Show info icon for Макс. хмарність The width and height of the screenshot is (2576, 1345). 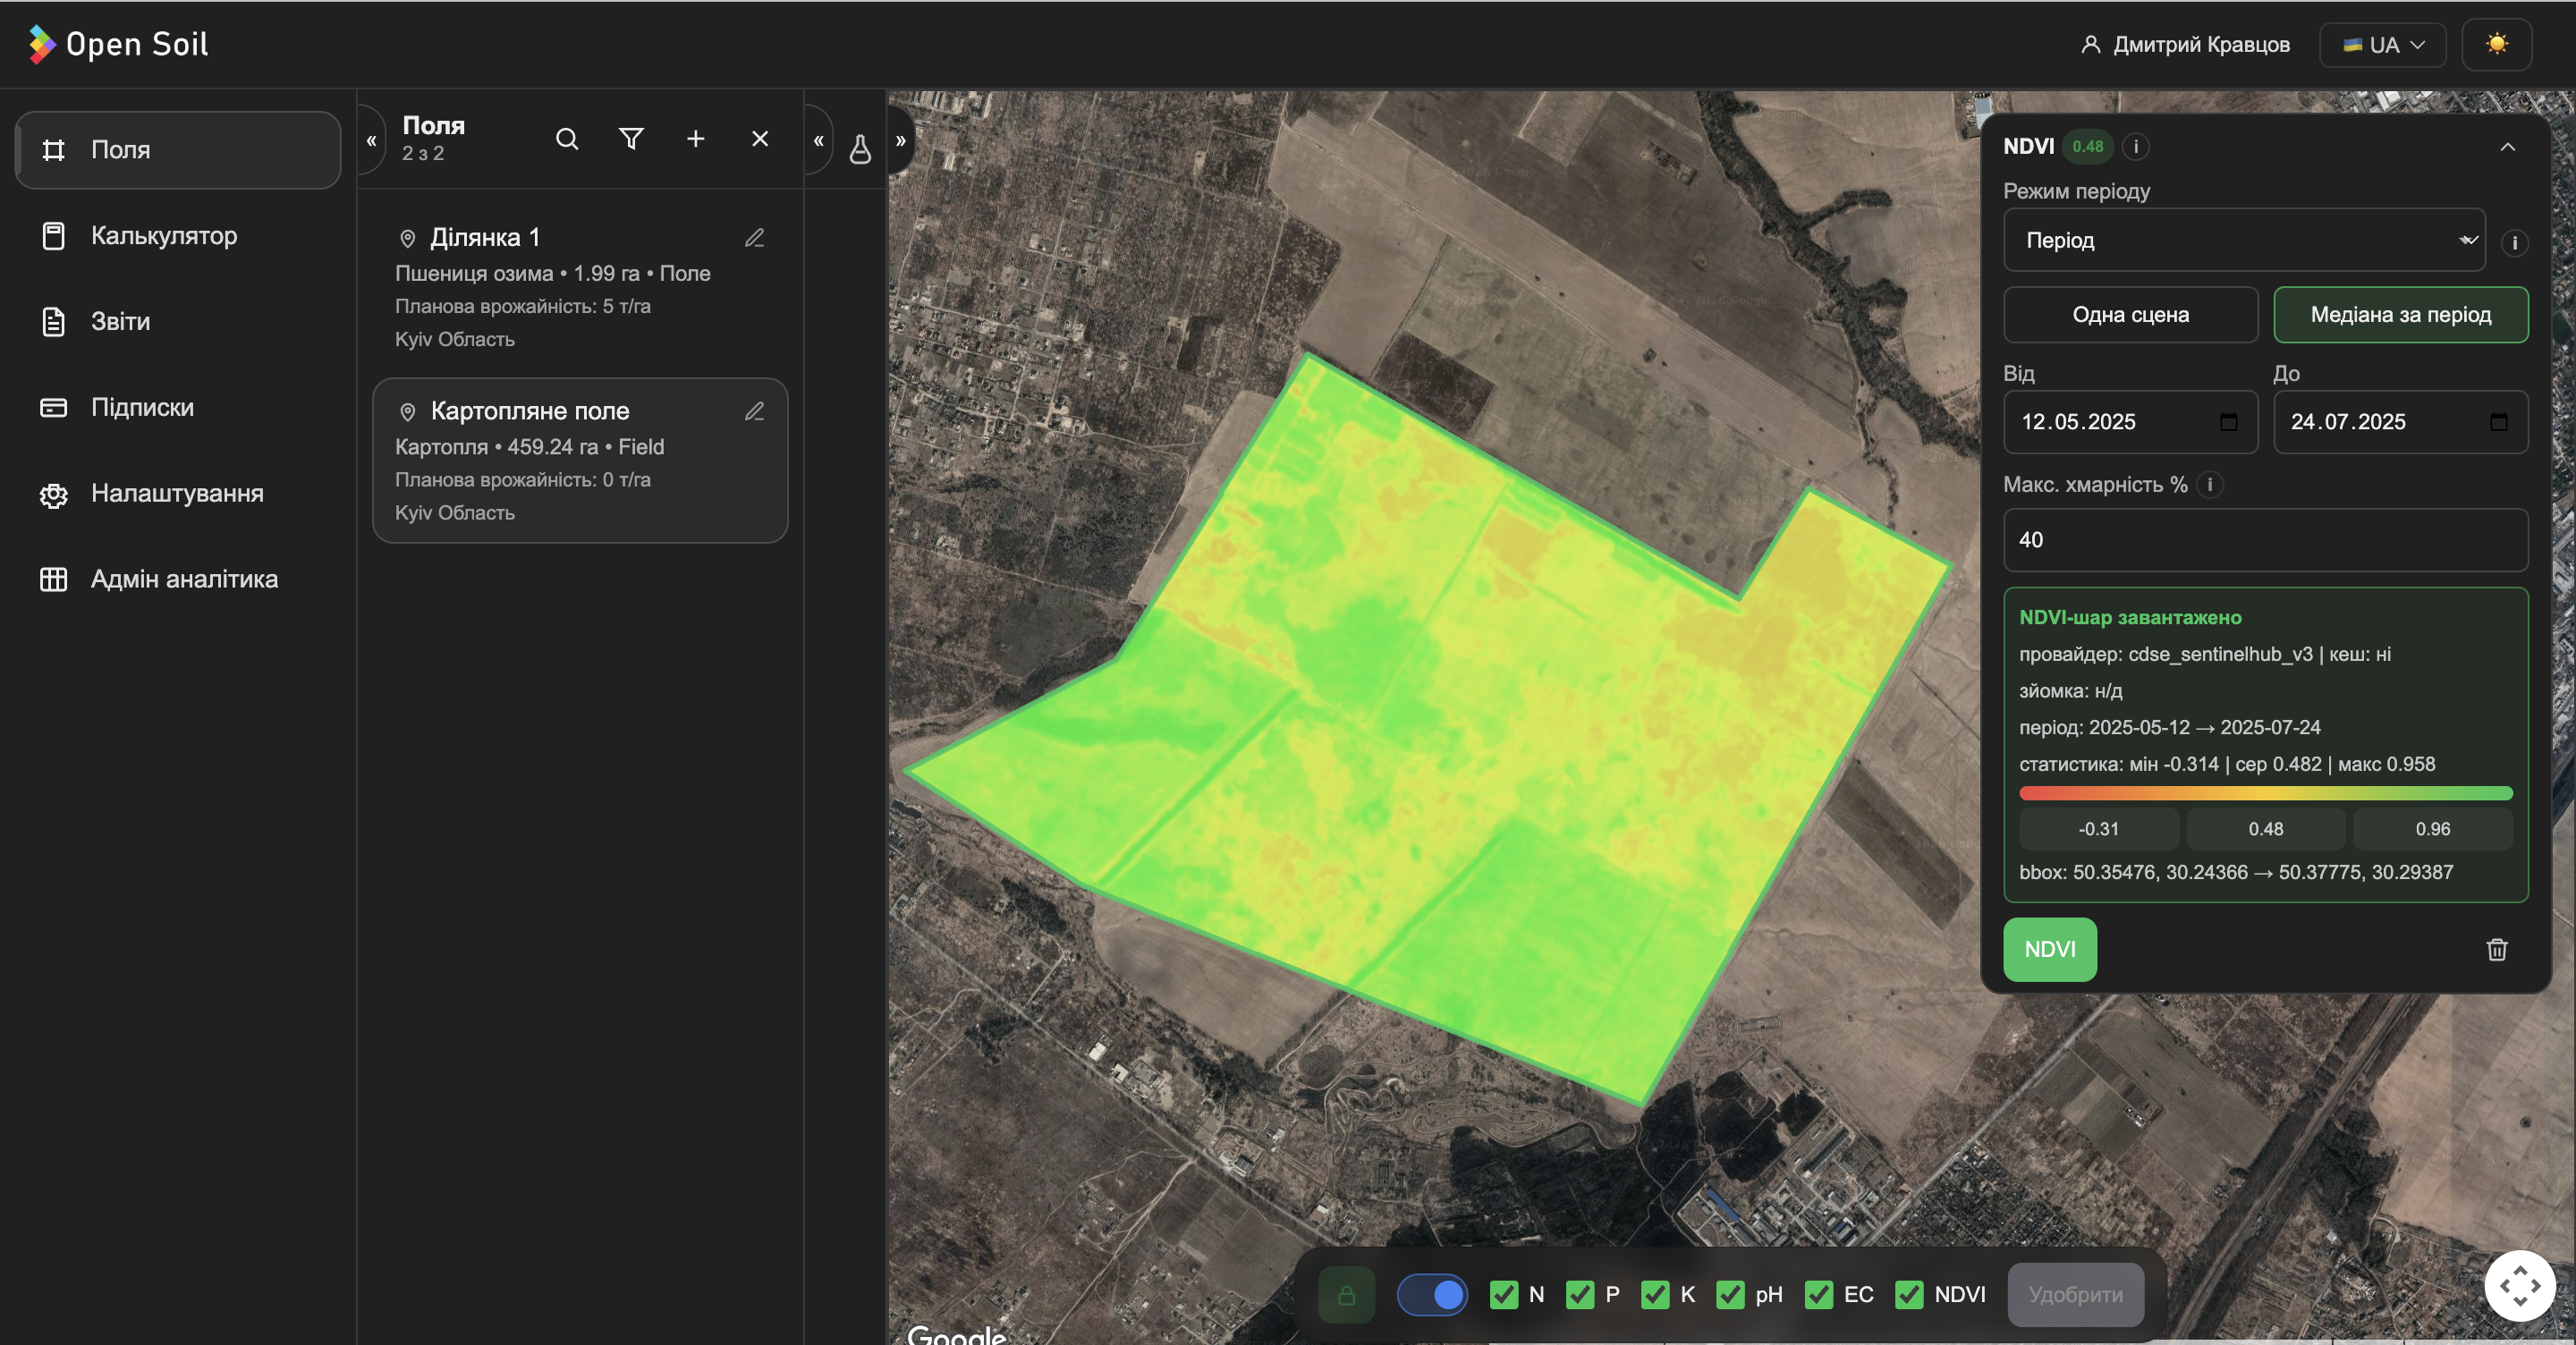click(x=2210, y=485)
